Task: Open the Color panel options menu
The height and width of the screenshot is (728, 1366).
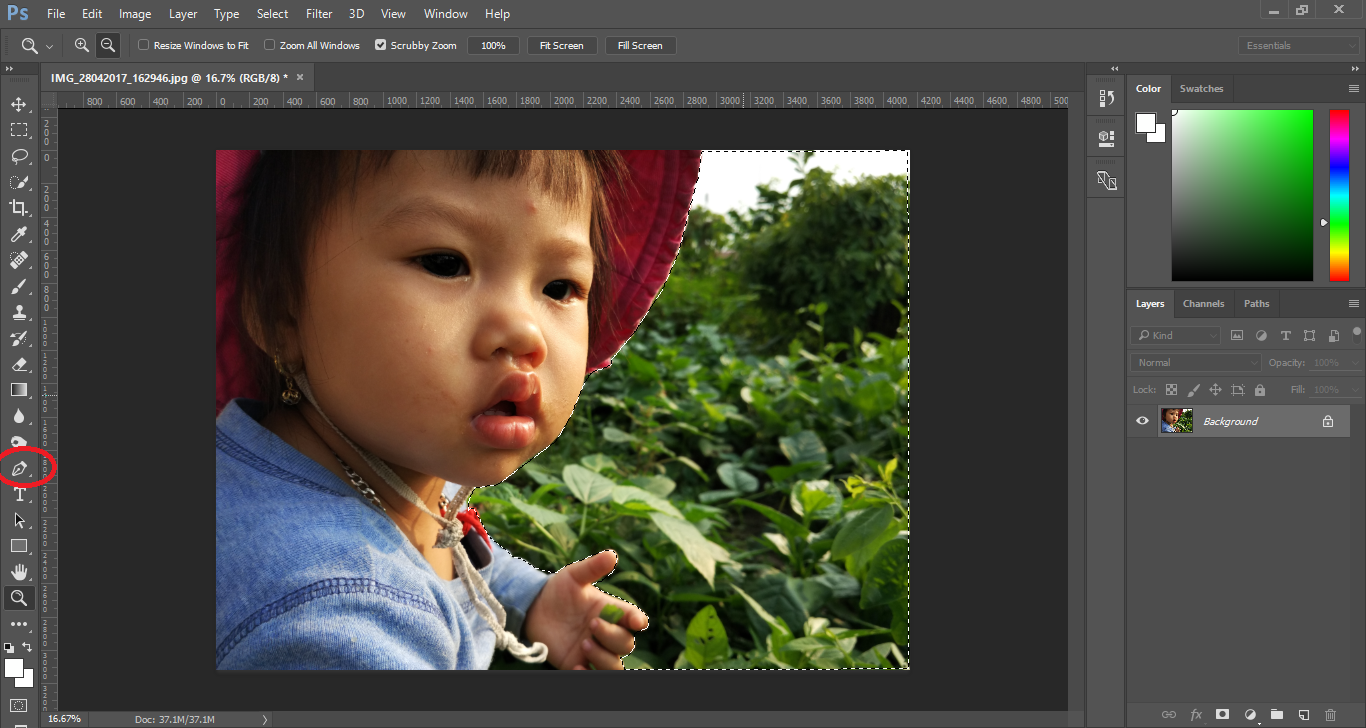Action: (1354, 89)
